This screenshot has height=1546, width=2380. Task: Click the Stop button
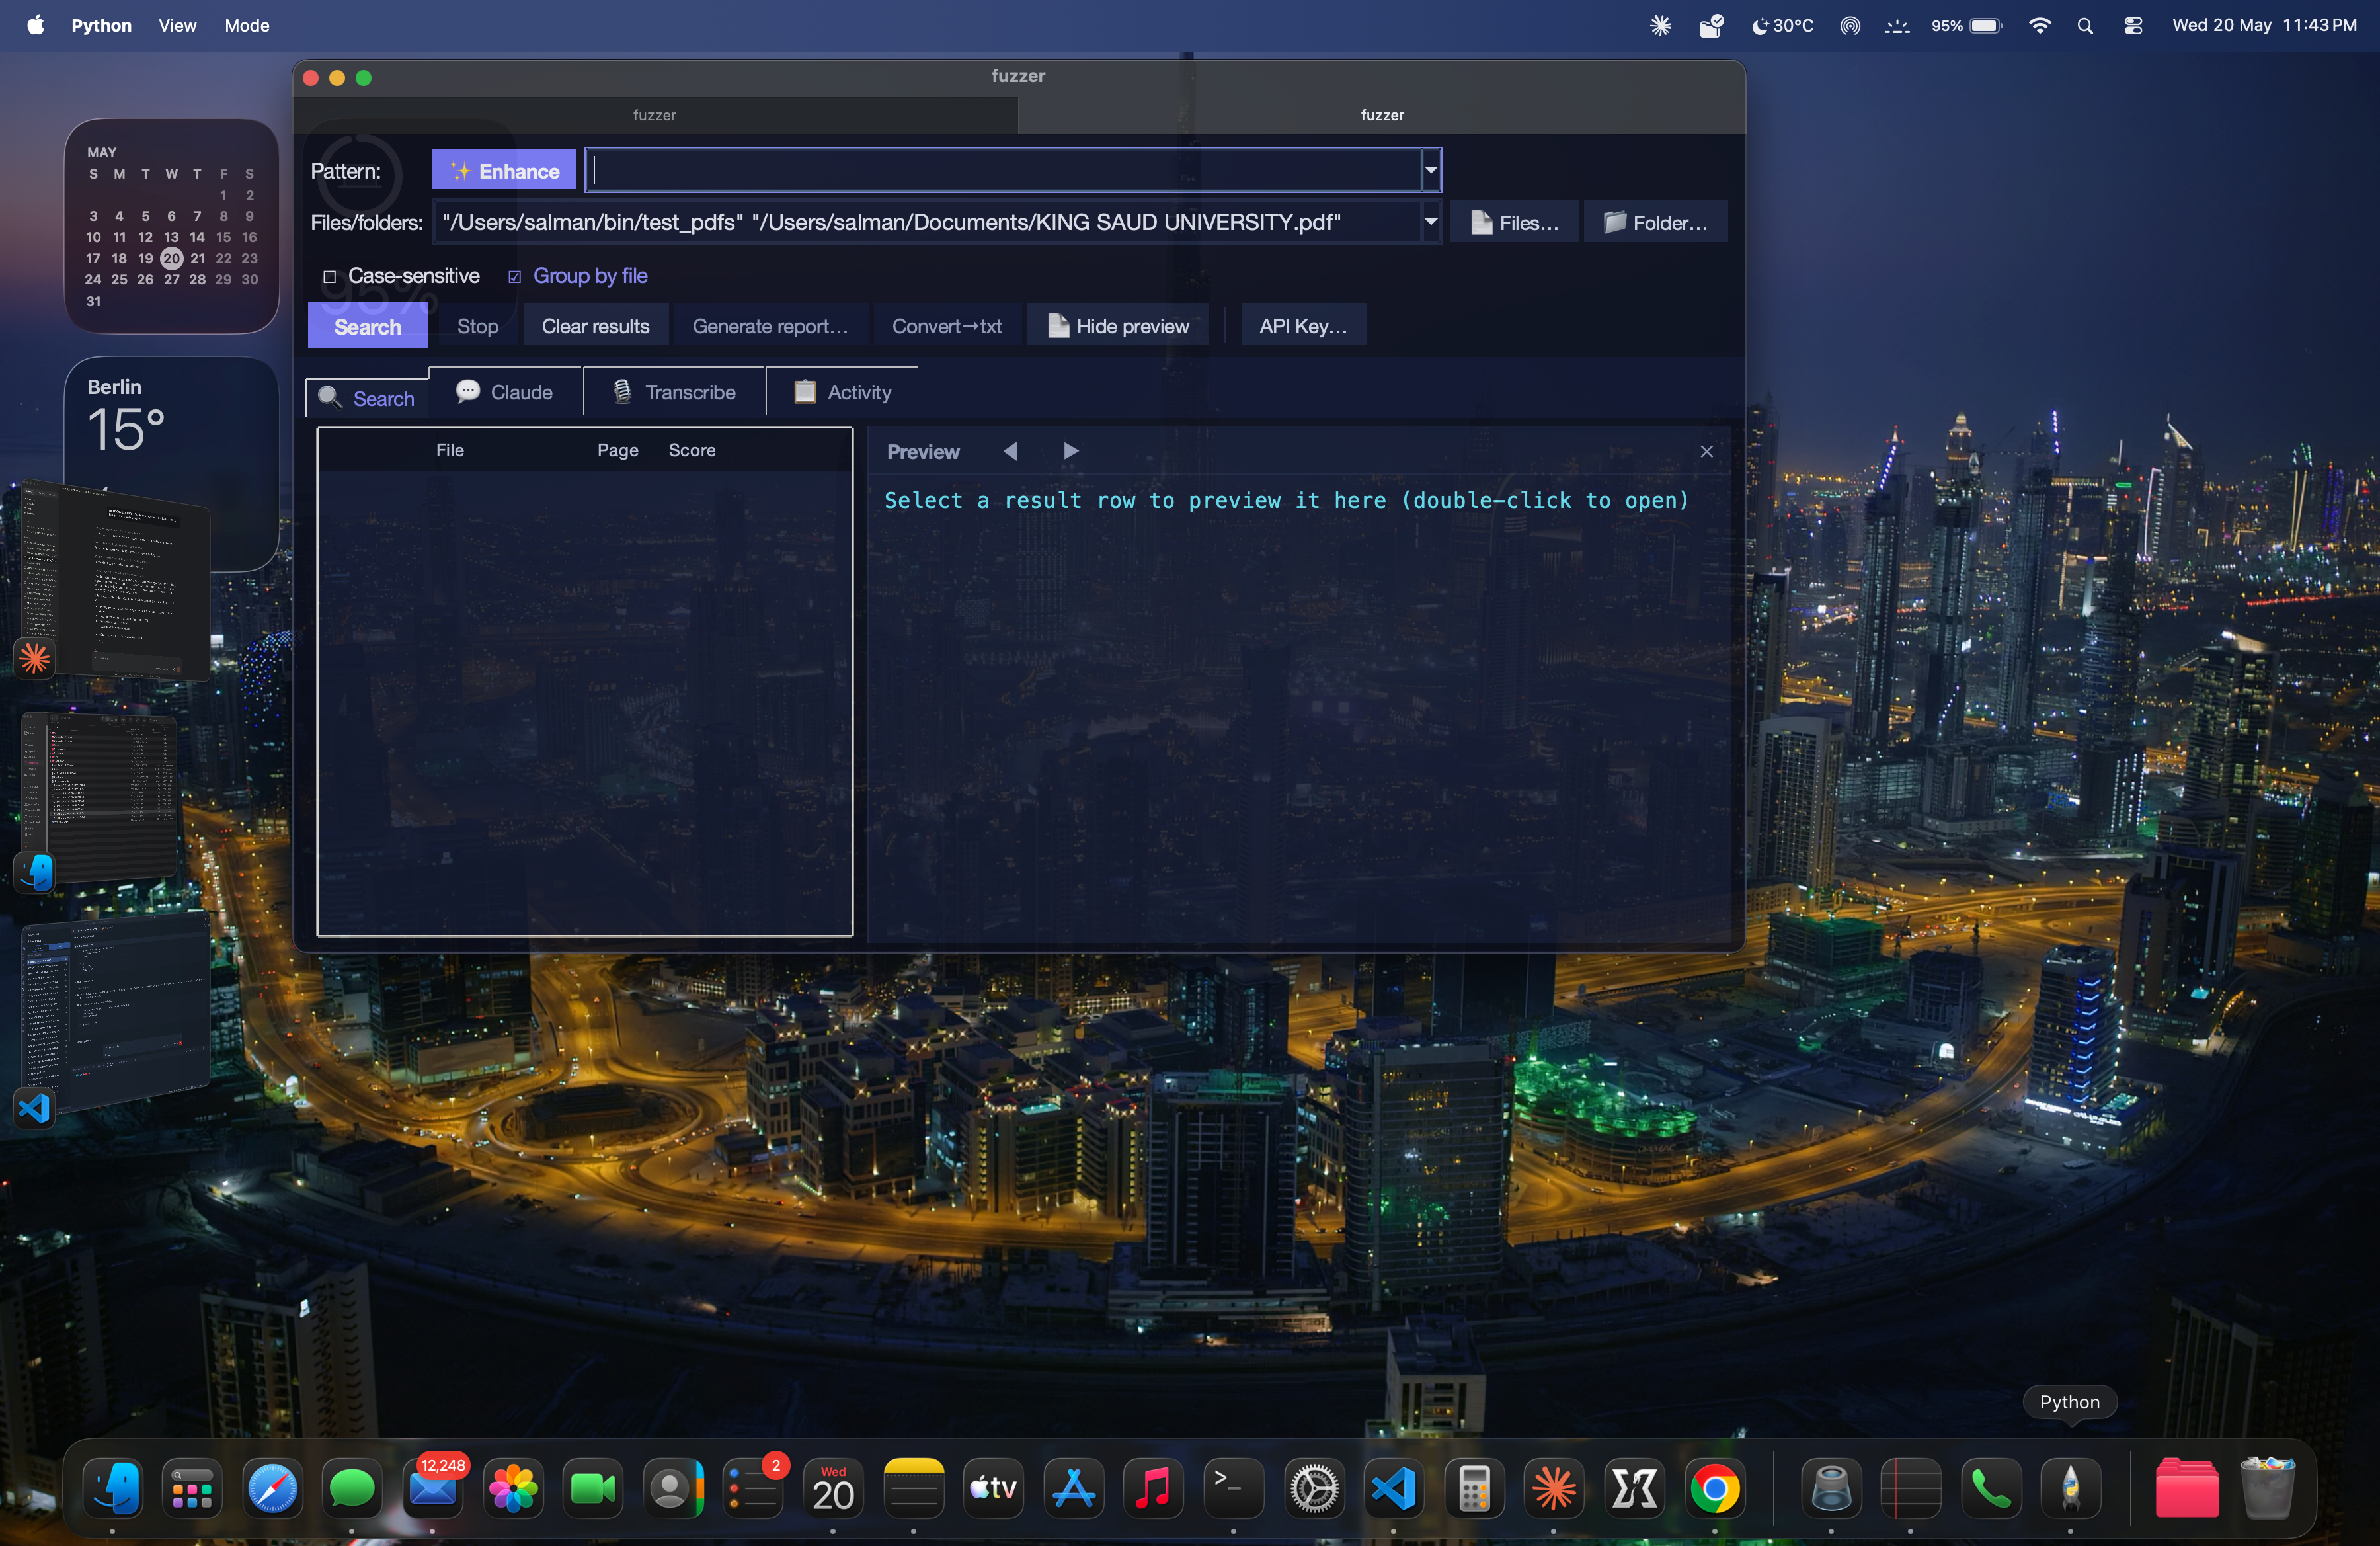pyautogui.click(x=477, y=326)
